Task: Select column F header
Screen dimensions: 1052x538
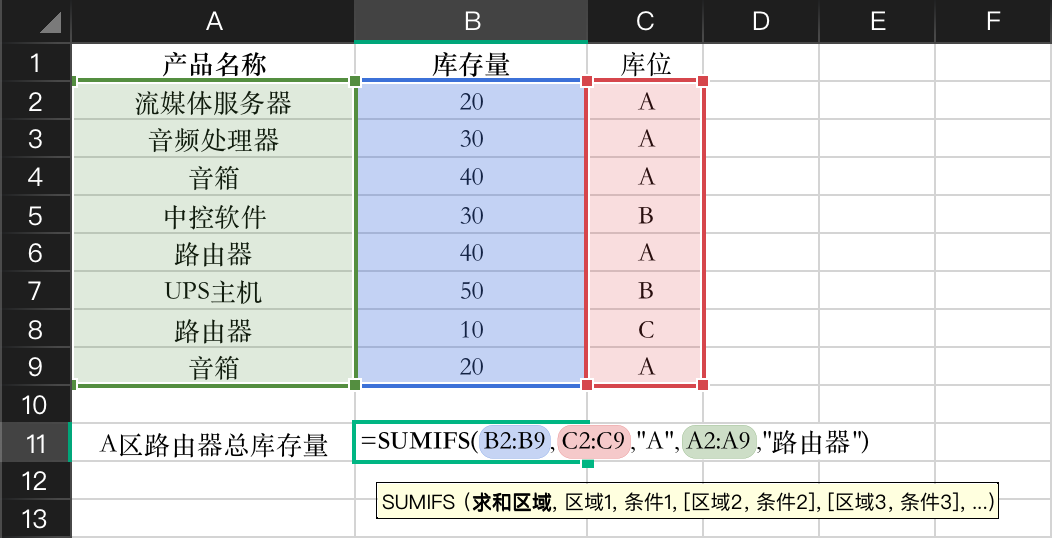Action: 993,21
